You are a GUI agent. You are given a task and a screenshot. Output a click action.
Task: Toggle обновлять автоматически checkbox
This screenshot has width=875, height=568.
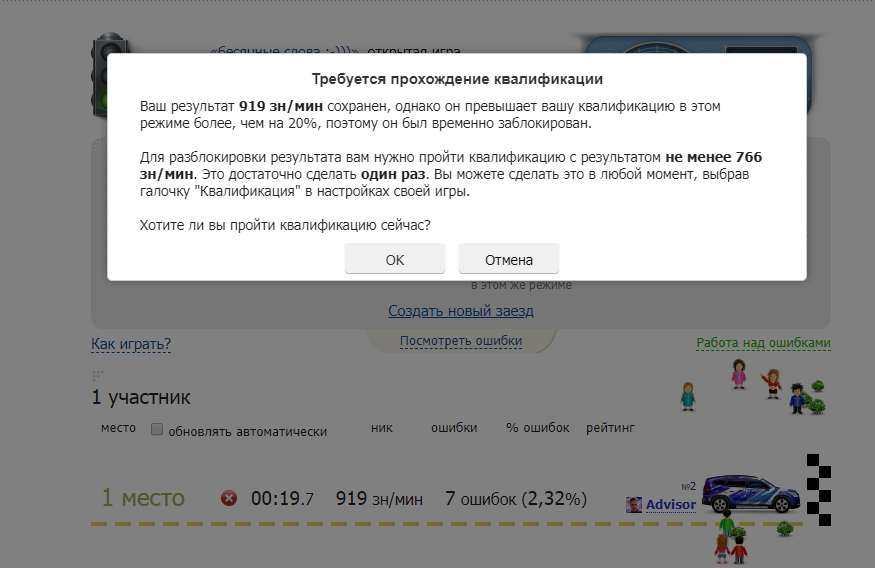[157, 429]
